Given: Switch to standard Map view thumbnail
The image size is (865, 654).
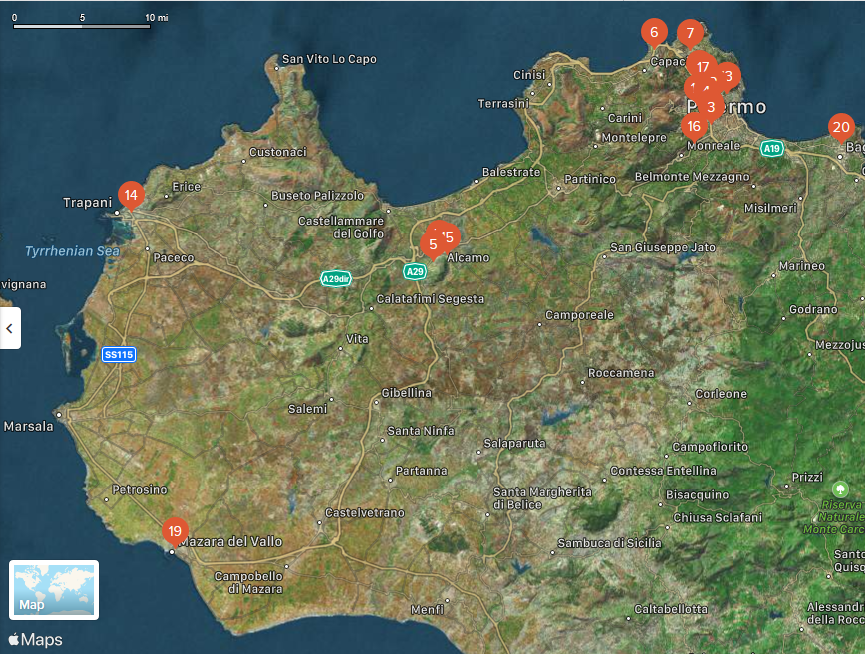Looking at the screenshot, I should coord(54,590).
